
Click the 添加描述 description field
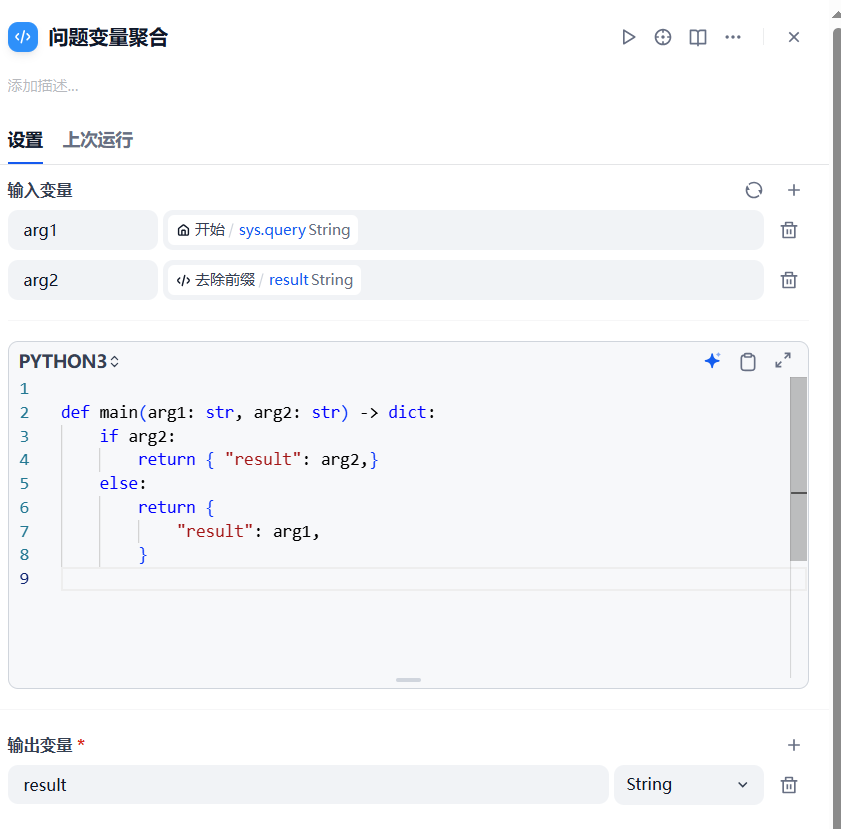coord(43,86)
